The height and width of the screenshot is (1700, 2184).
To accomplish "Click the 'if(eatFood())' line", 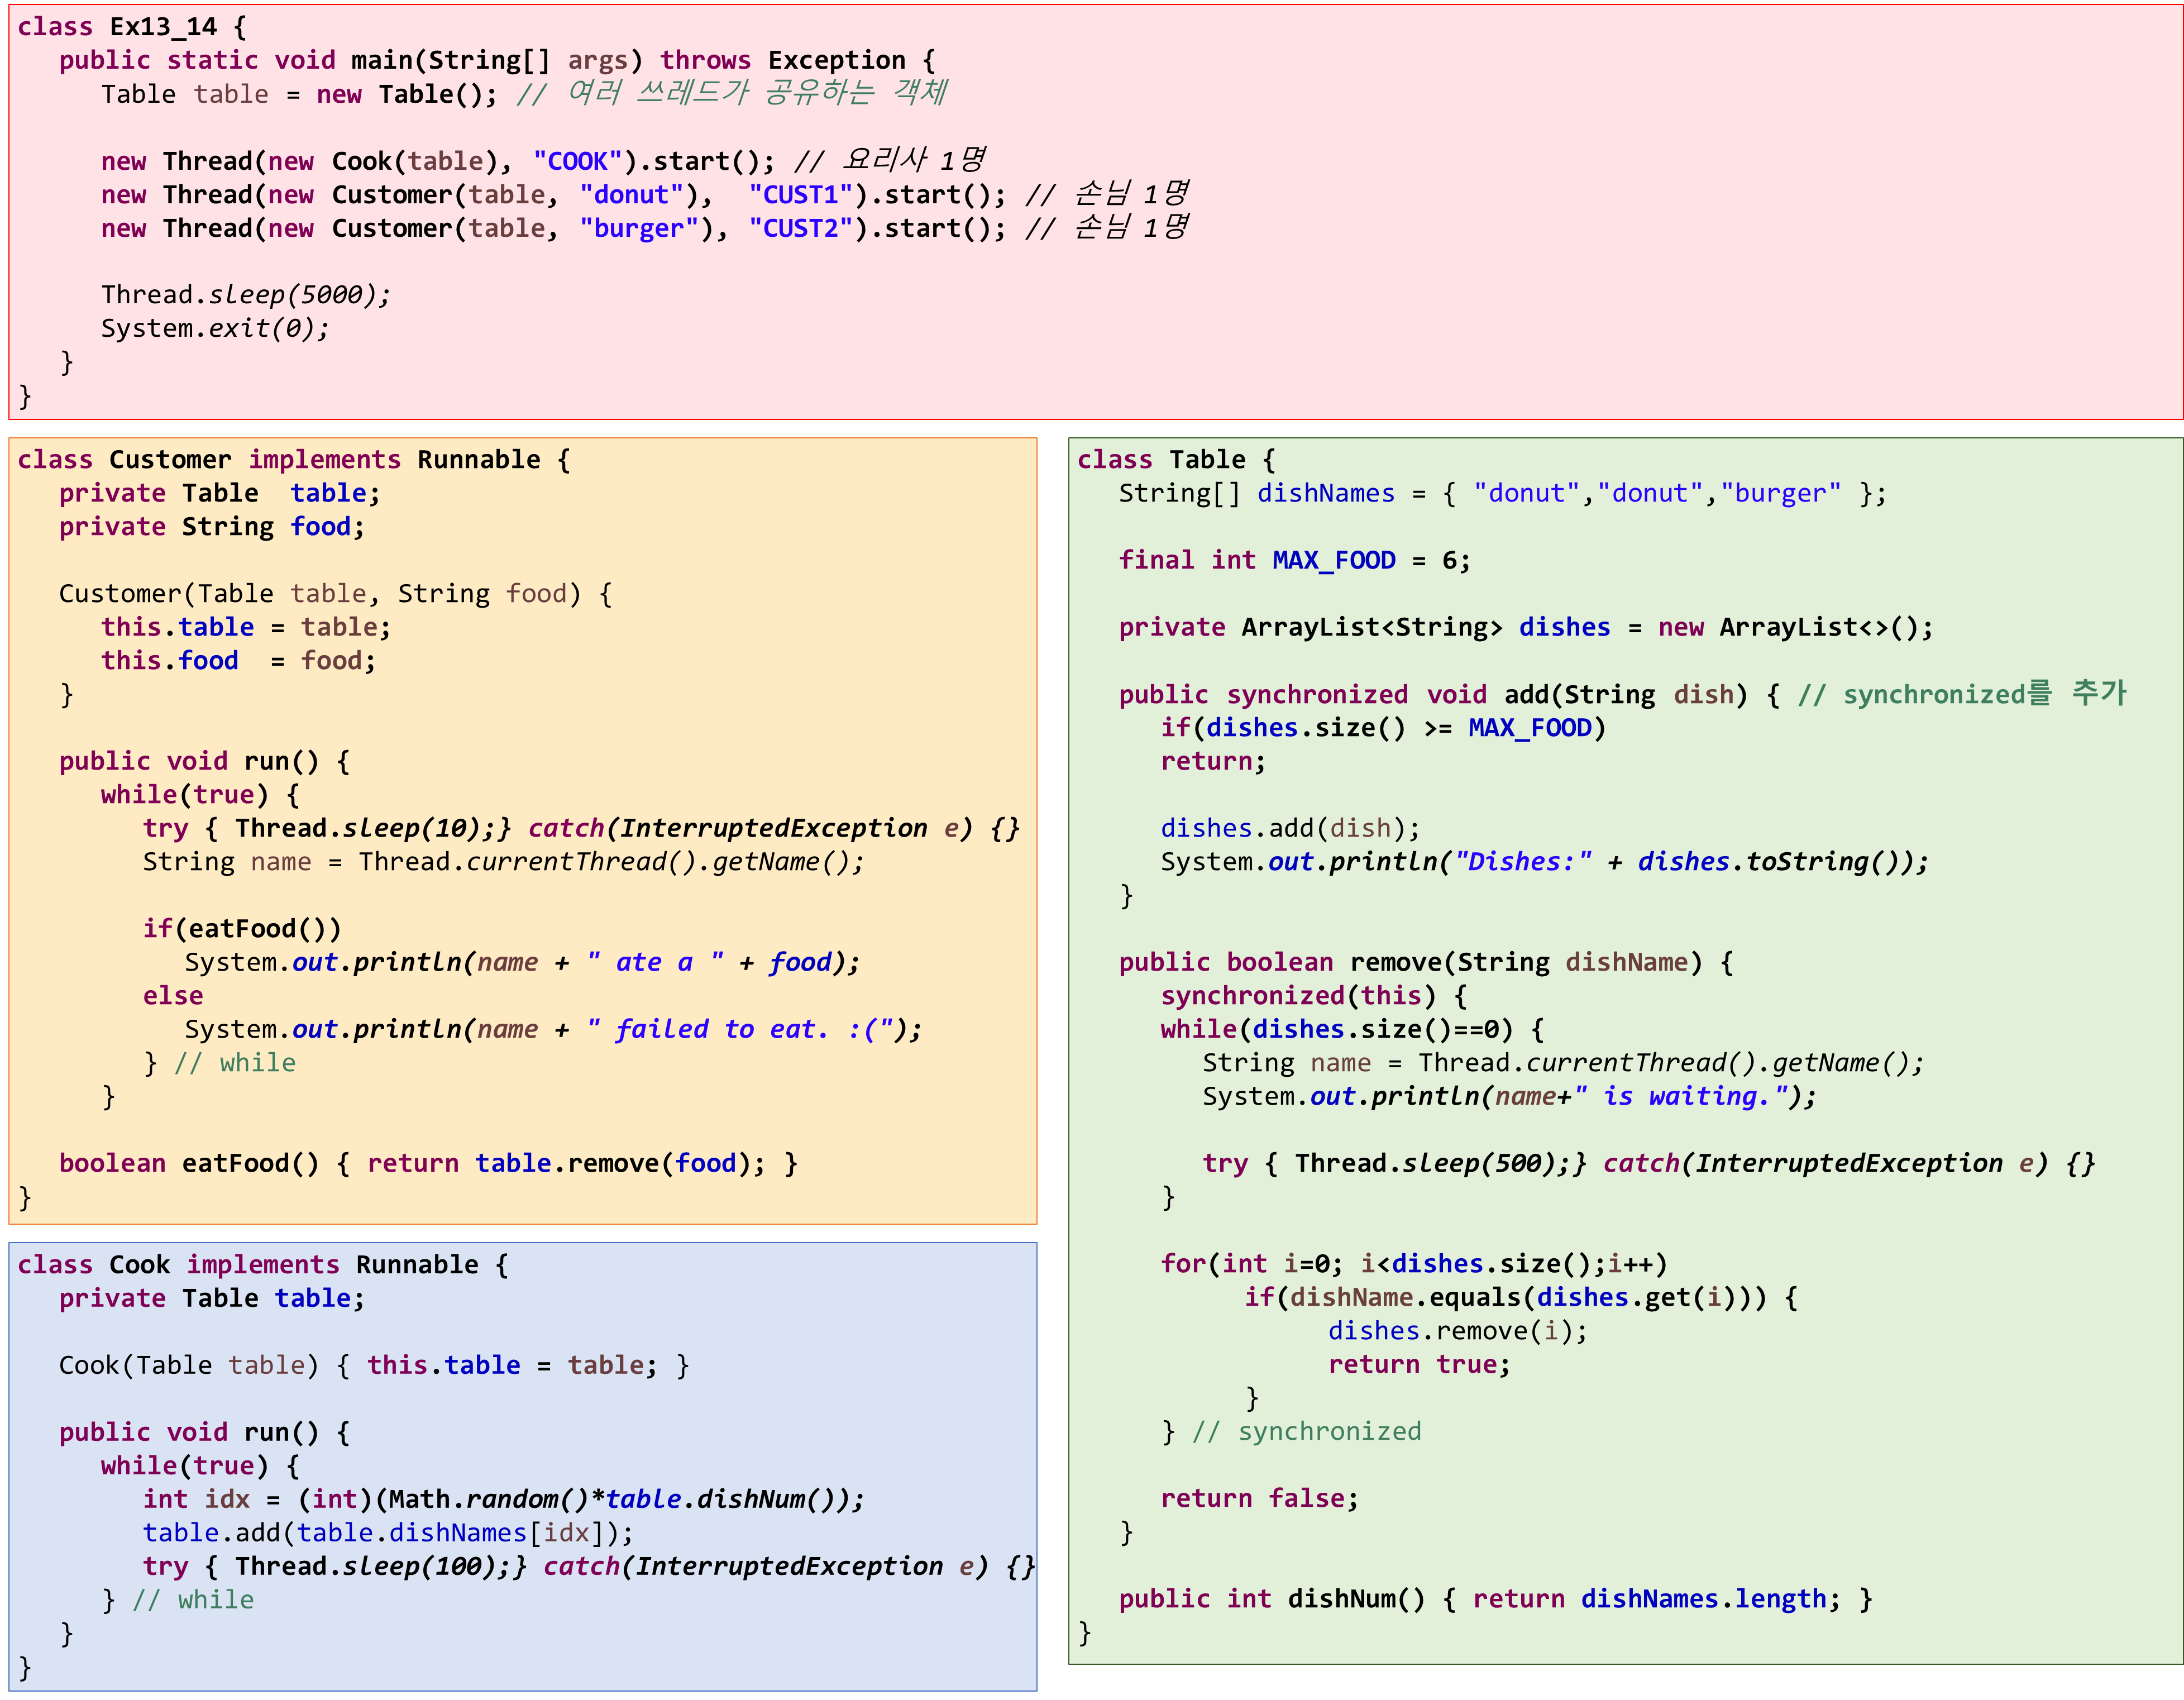I will pyautogui.click(x=242, y=929).
